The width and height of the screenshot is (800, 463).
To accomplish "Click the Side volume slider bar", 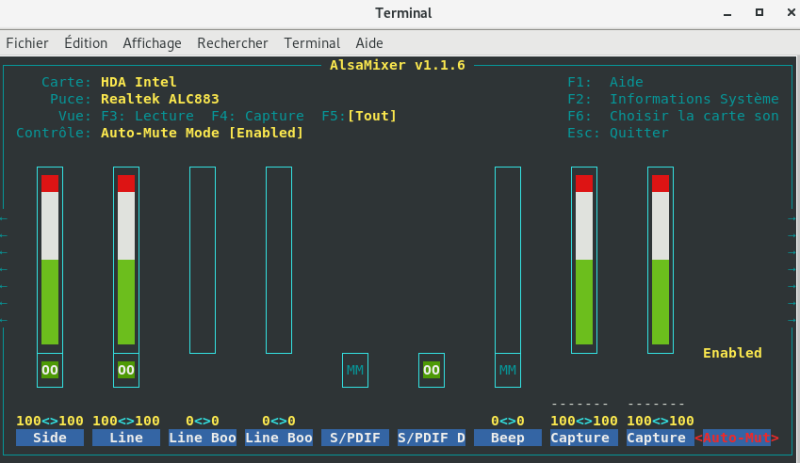I will point(49,260).
